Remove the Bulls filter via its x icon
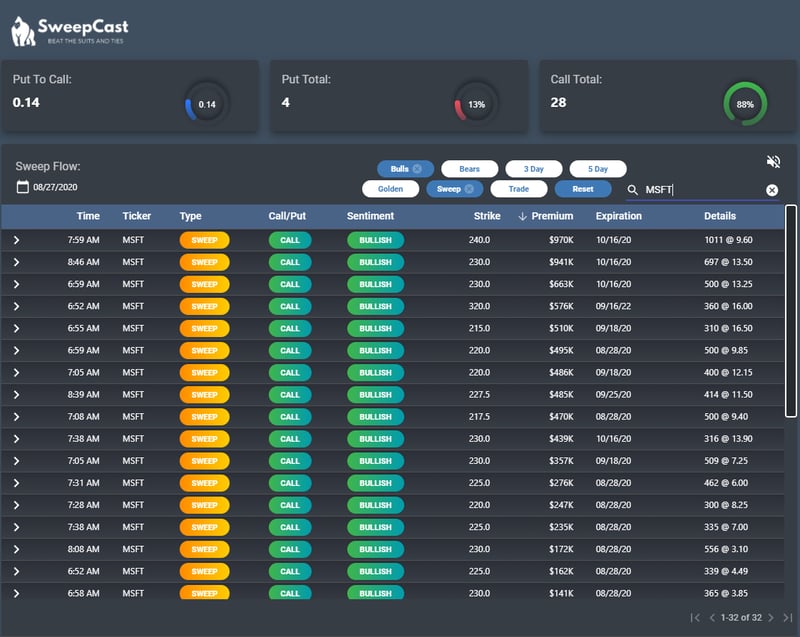Screen dimensions: 800x637 (x=417, y=169)
